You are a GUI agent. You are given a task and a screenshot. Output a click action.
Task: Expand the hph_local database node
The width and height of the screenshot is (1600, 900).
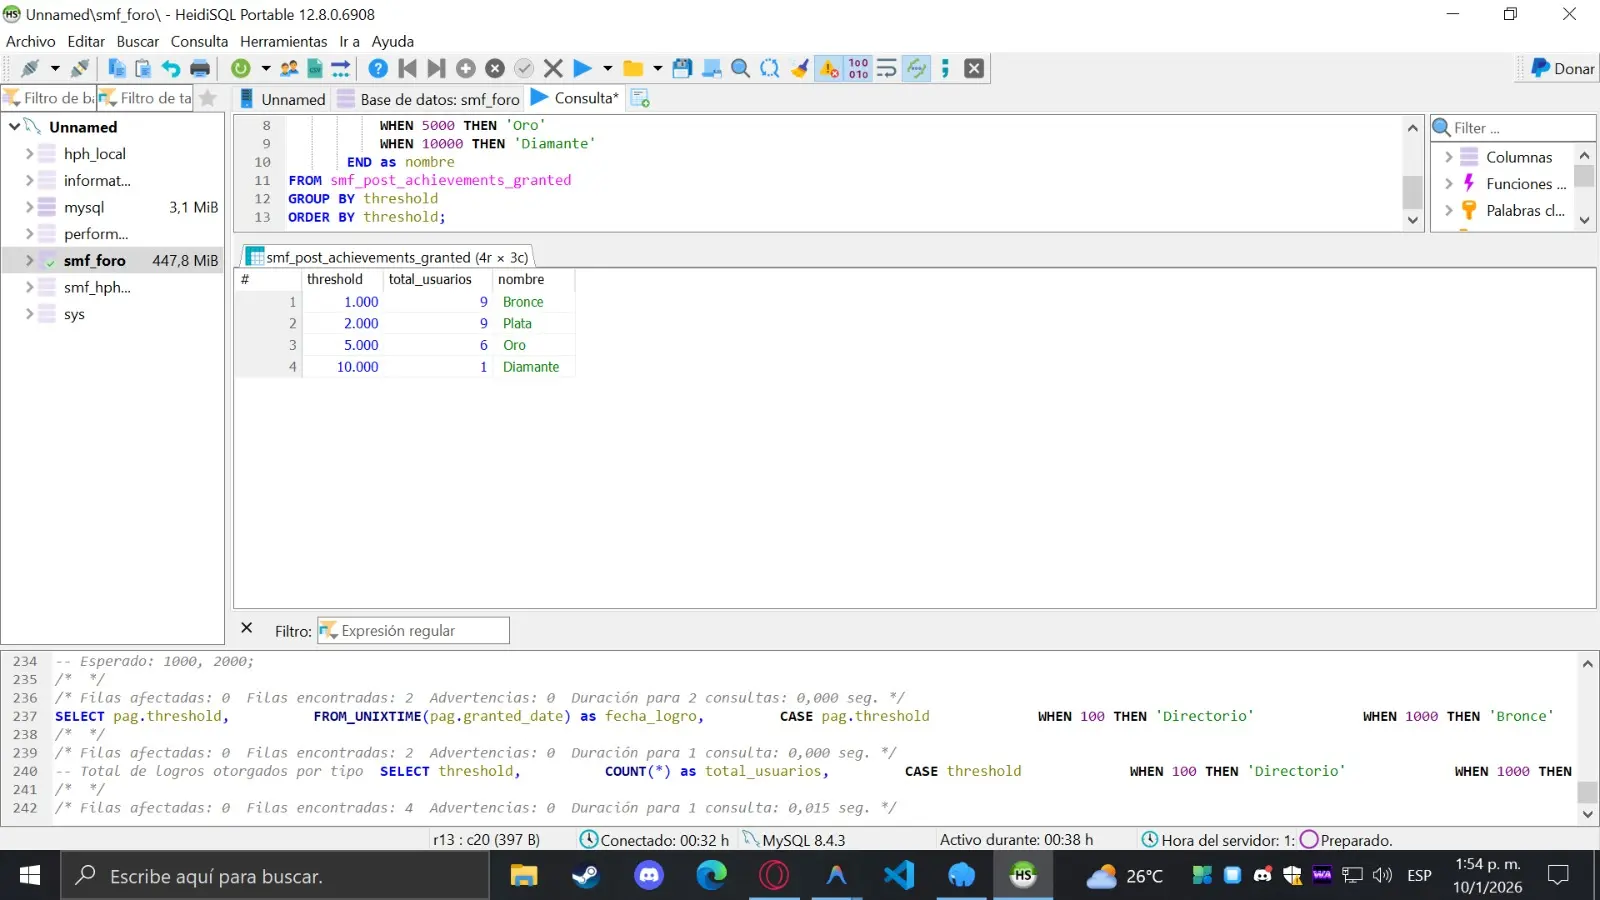coord(29,154)
